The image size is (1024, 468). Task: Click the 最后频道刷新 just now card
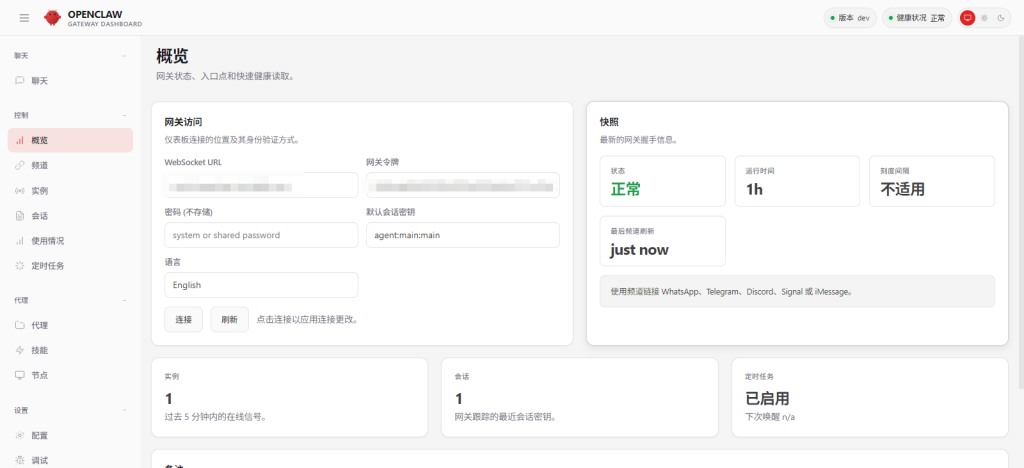[663, 242]
